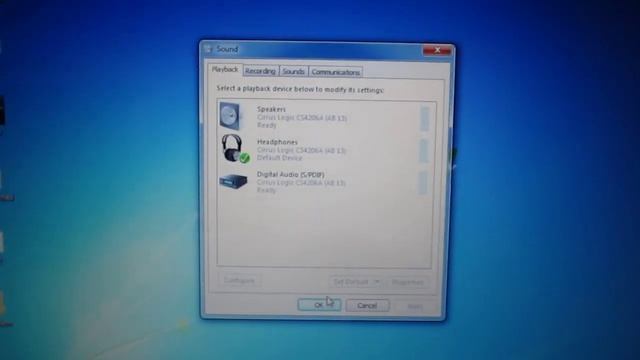
Task: Click the Digital Audio volume level meter
Action: coord(423,182)
